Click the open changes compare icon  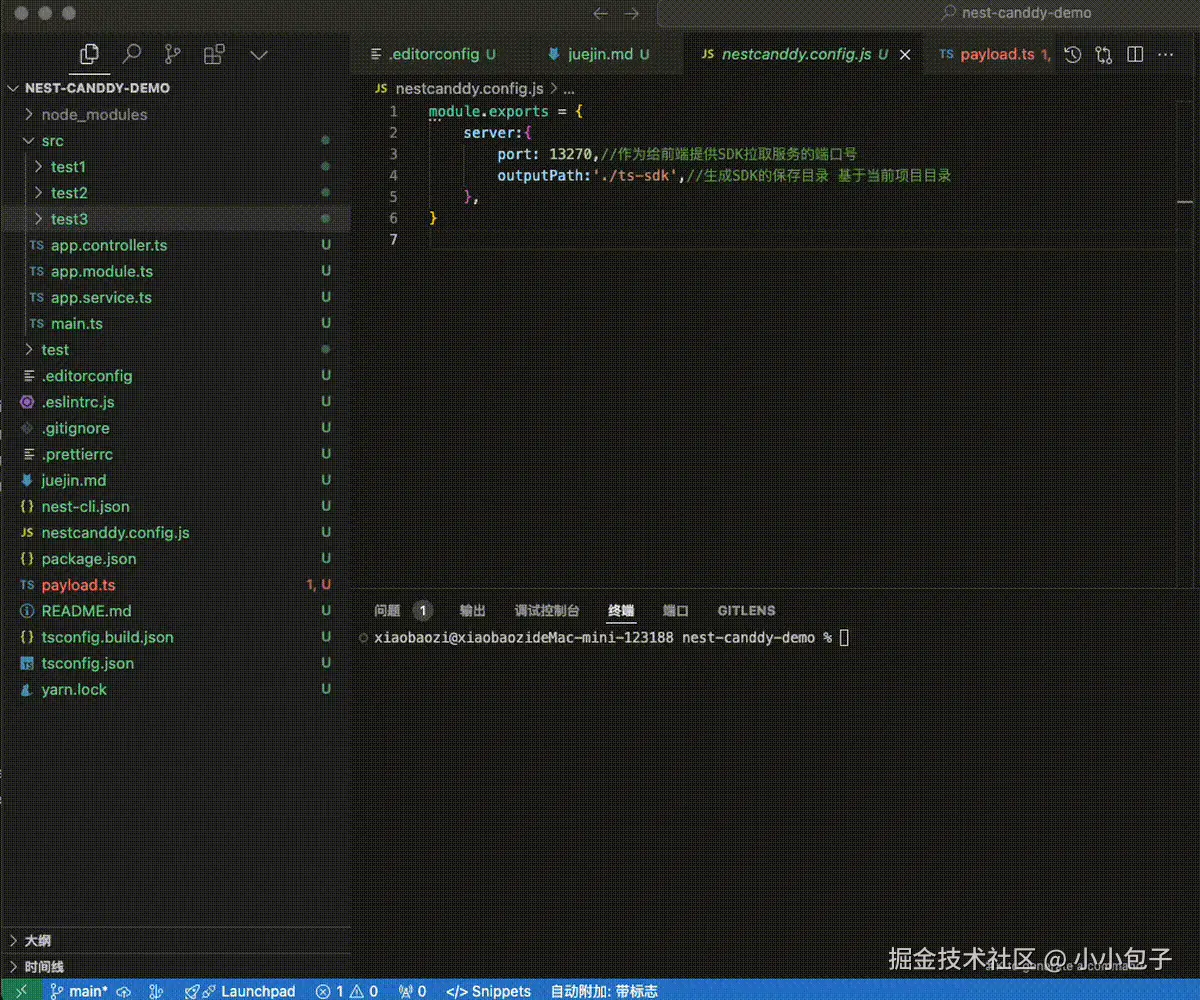click(x=1103, y=54)
